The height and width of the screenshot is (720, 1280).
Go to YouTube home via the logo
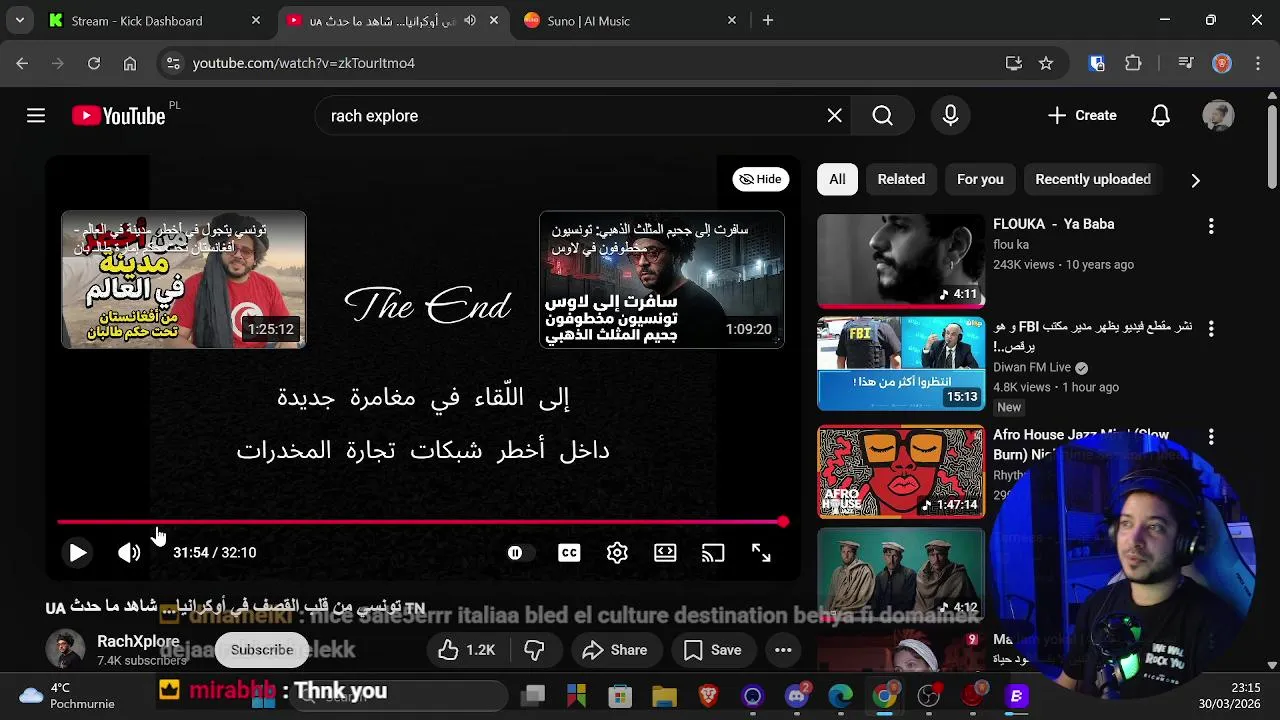118,116
